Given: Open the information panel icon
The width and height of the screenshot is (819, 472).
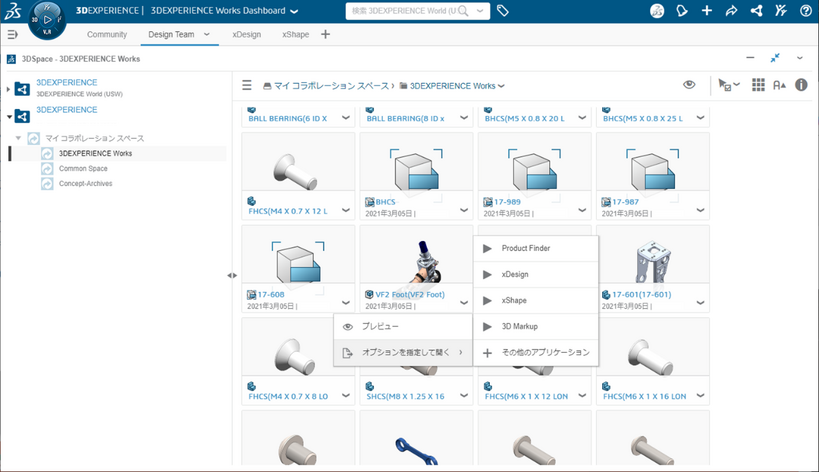Looking at the screenshot, I should 801,86.
